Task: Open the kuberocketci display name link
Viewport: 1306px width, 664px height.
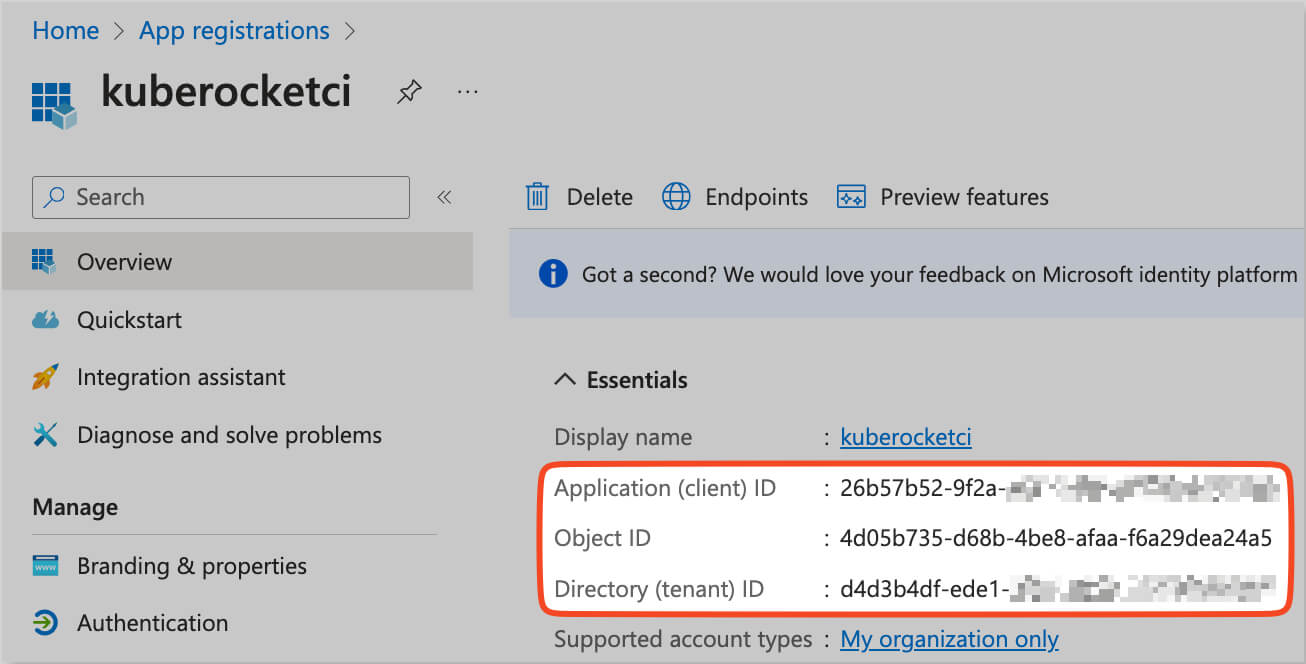Action: 905,437
